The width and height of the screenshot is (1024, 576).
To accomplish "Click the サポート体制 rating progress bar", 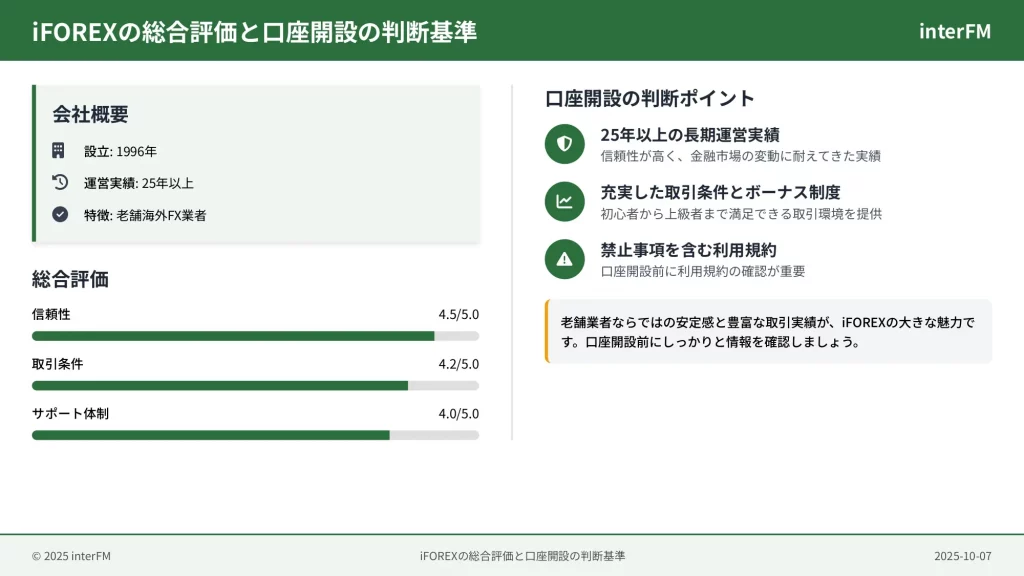I will click(x=255, y=435).
